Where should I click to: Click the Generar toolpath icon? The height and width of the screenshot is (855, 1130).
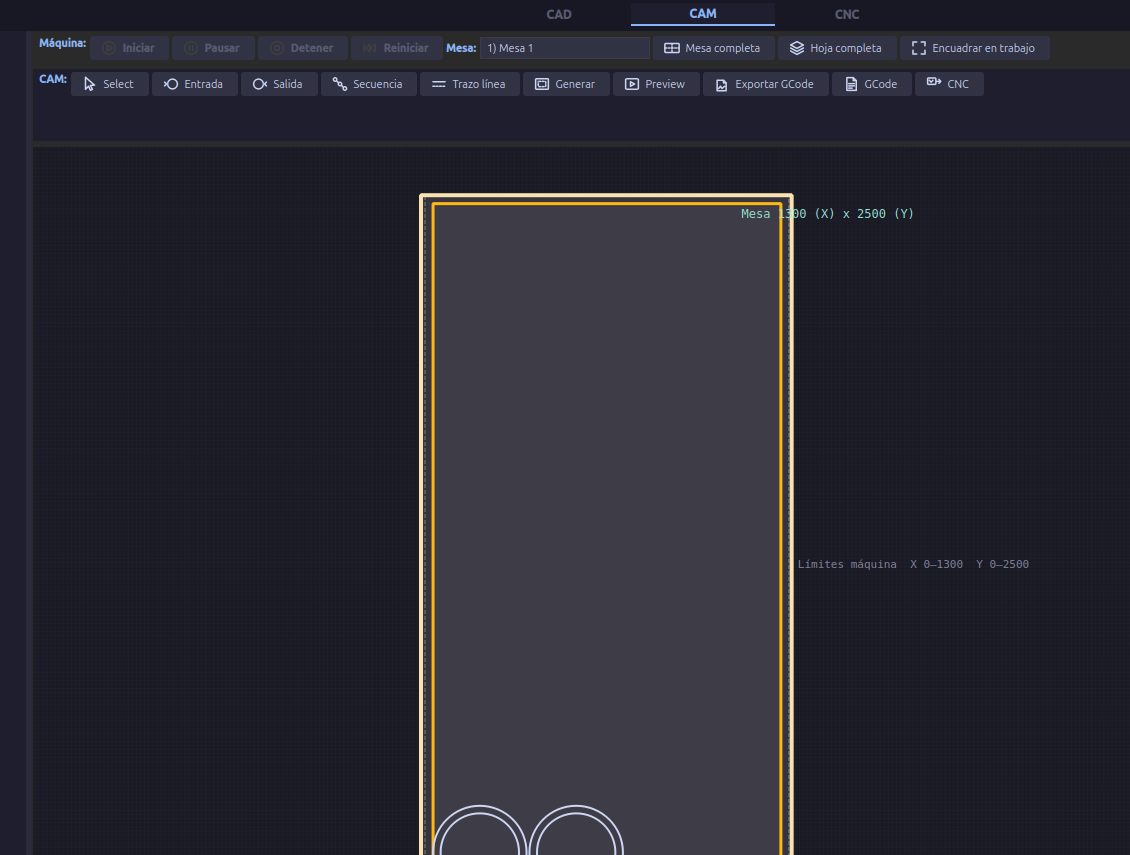[542, 84]
